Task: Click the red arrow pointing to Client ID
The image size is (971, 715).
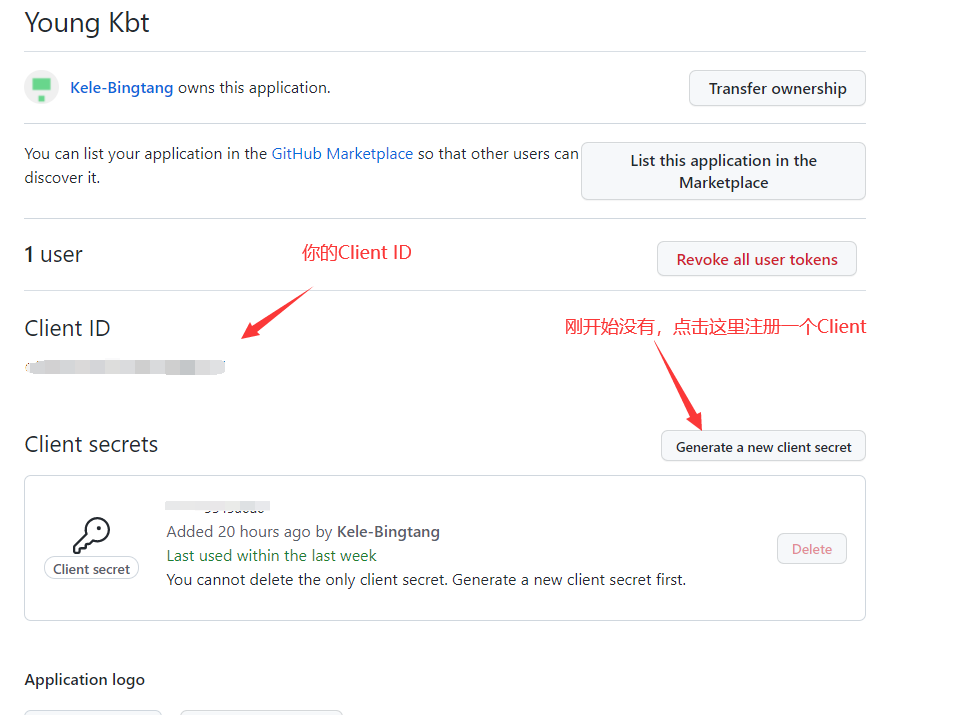Action: 277,313
